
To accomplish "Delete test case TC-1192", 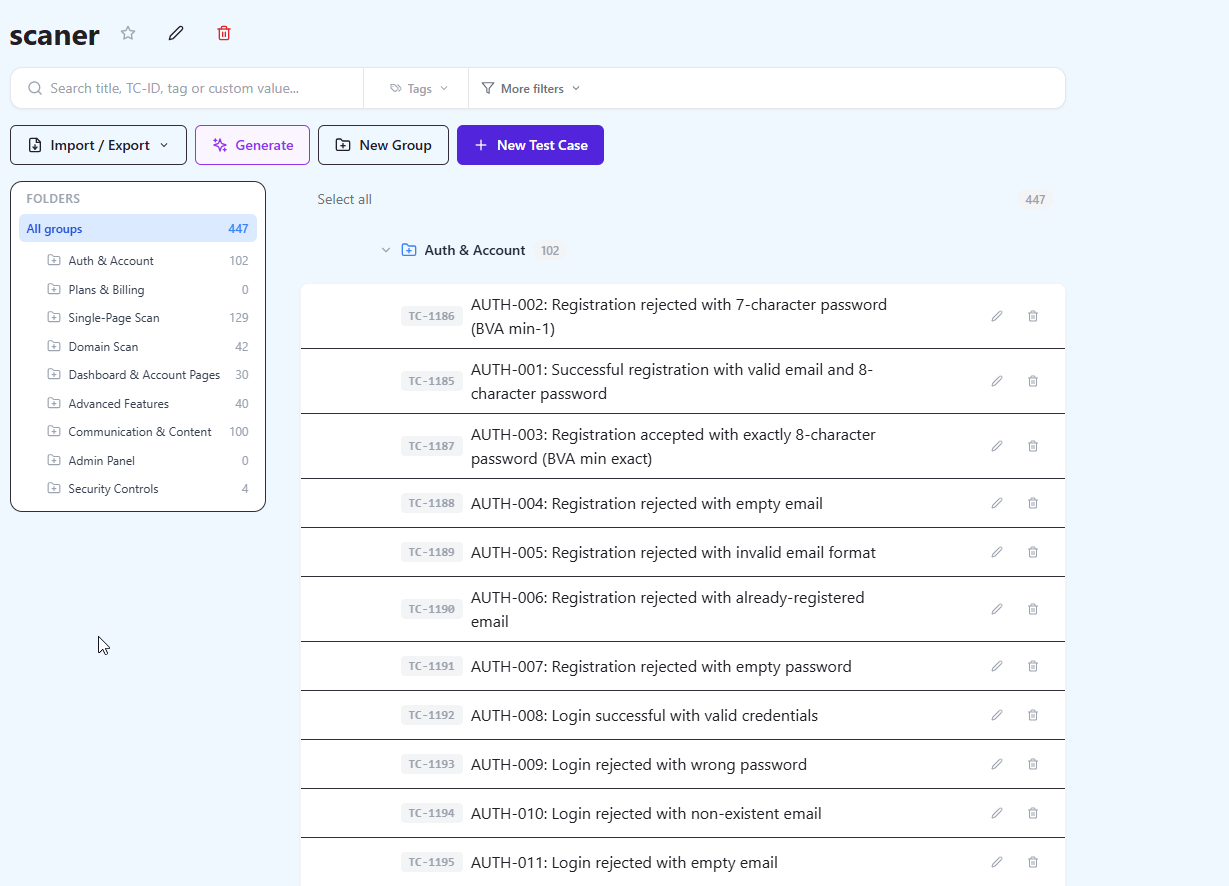I will [x=1033, y=715].
